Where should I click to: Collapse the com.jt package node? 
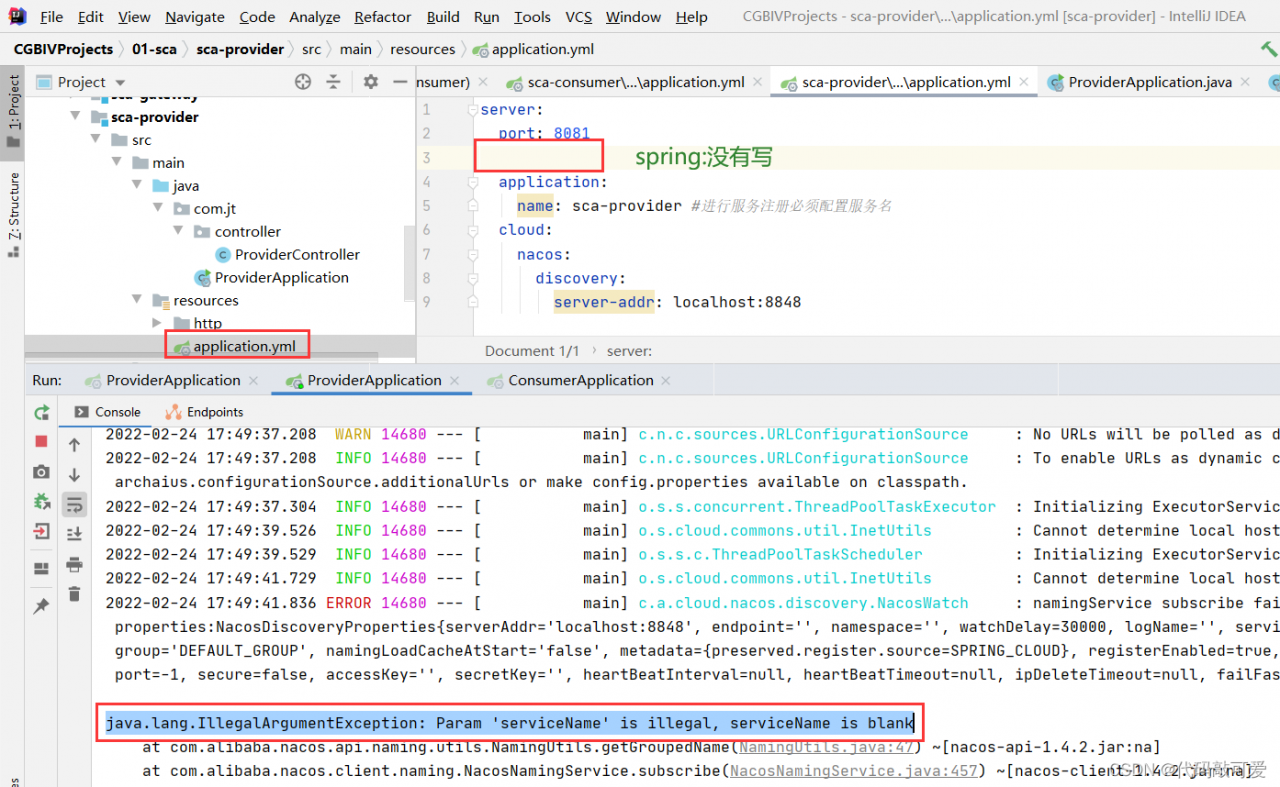point(158,209)
